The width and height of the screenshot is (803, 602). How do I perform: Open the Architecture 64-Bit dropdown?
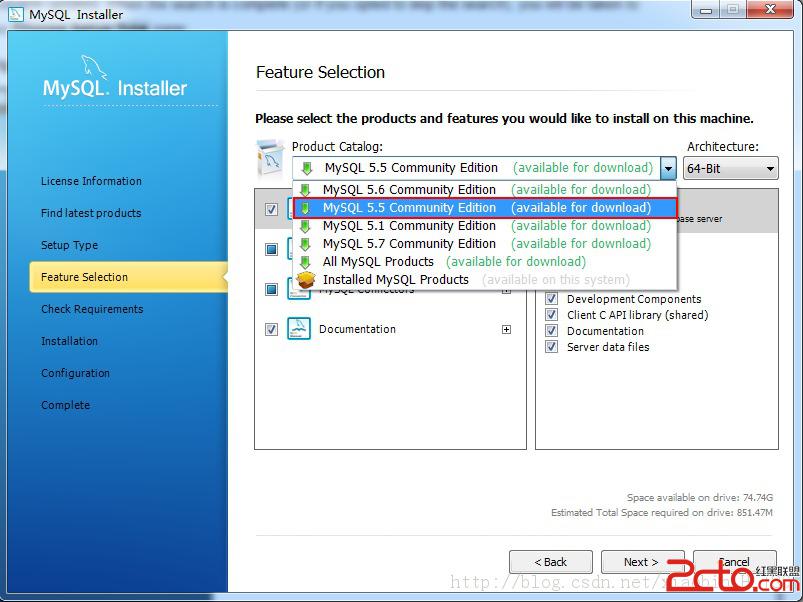pos(731,168)
